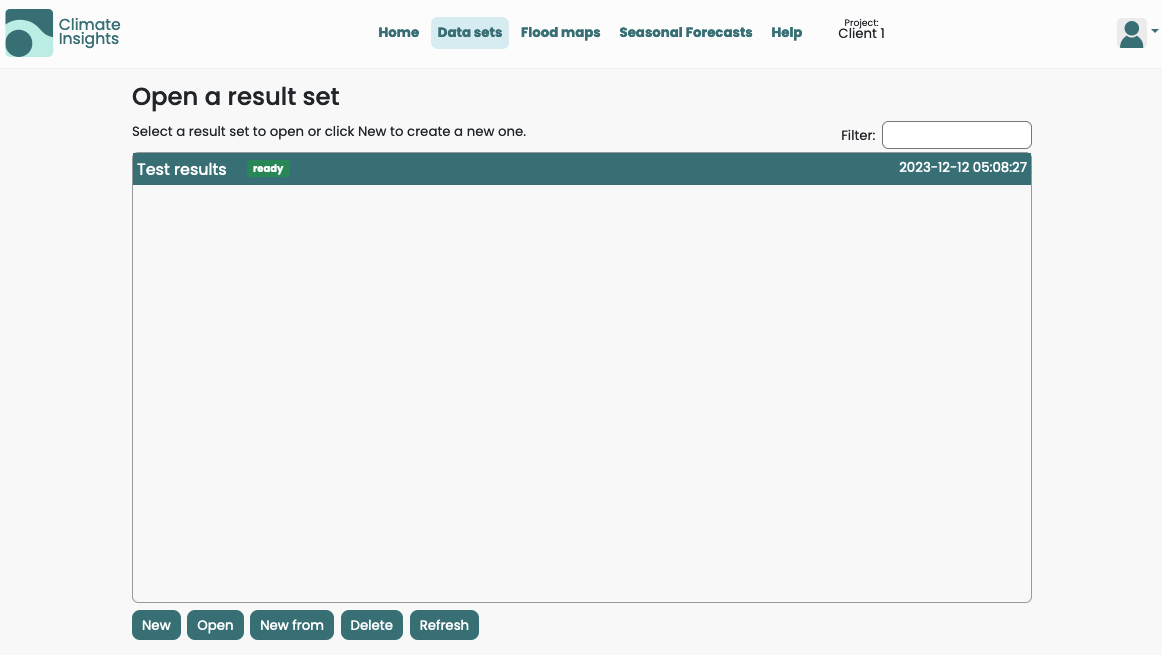
Task: Go to the Home menu item
Action: coord(399,33)
